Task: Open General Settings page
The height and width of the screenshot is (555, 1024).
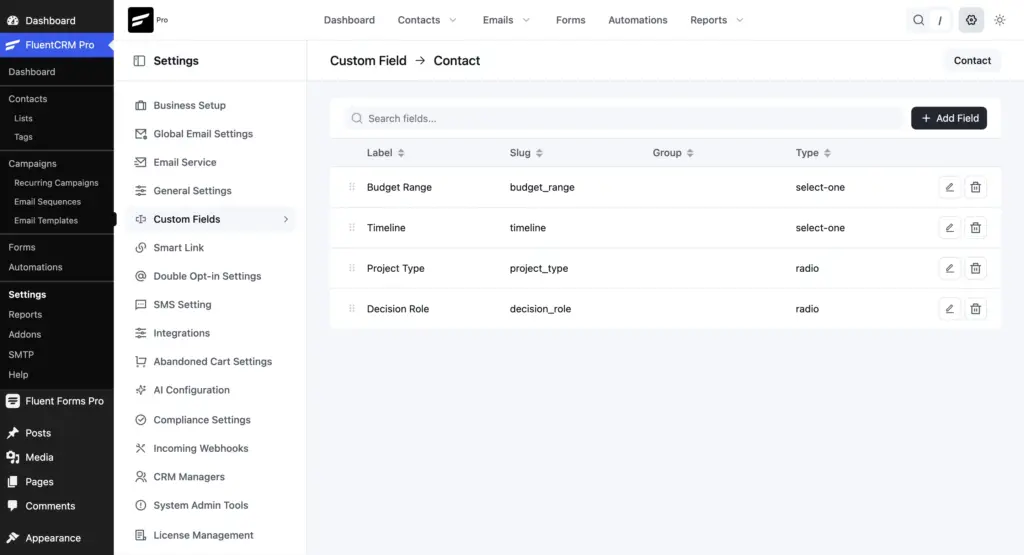Action: pyautogui.click(x=193, y=191)
